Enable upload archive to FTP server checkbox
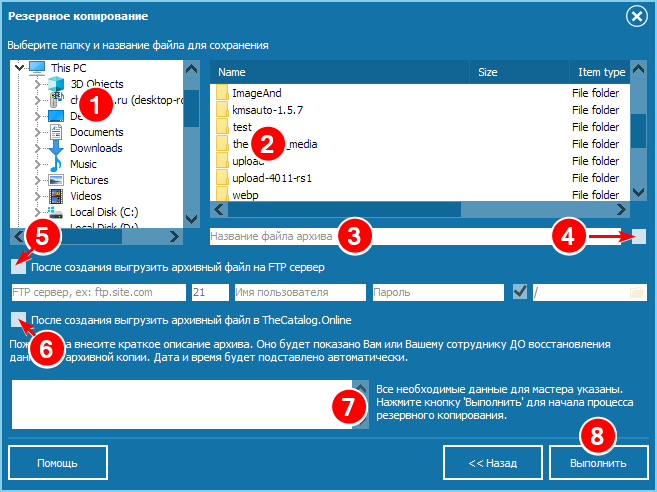Screen dimensions: 657x492 point(18,267)
